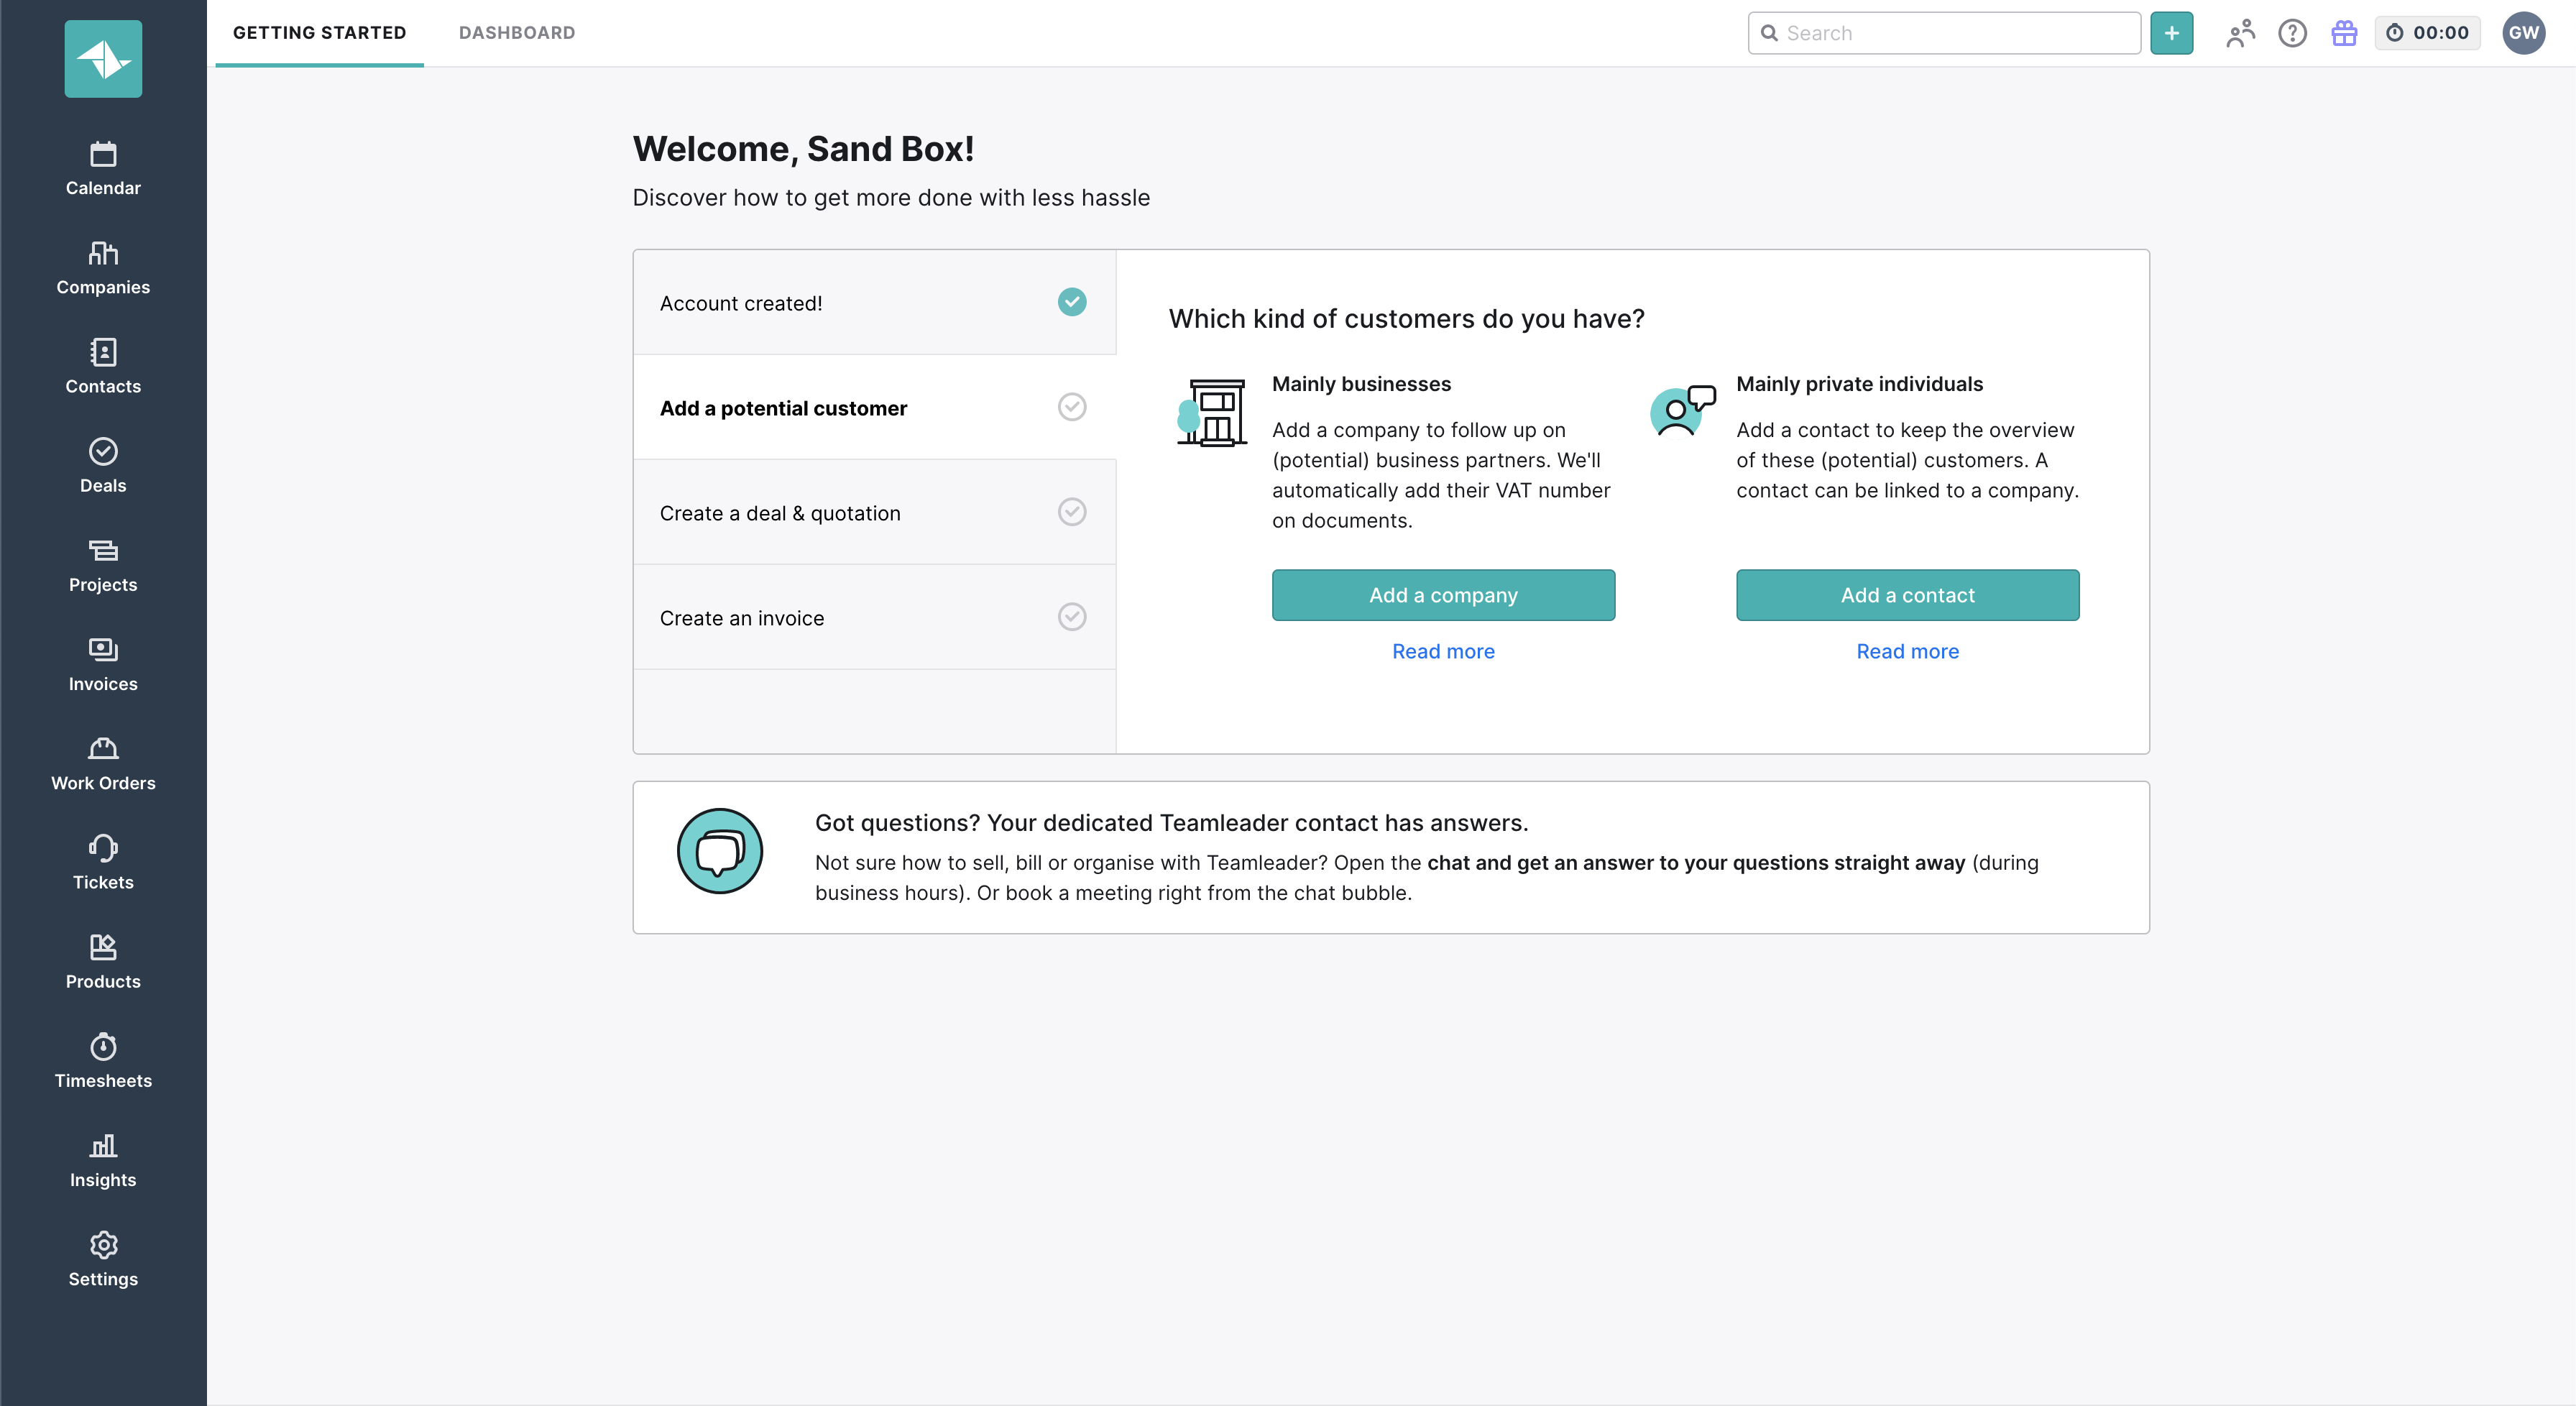This screenshot has width=2576, height=1406.
Task: Click the Account created checkmark
Action: coord(1072,302)
